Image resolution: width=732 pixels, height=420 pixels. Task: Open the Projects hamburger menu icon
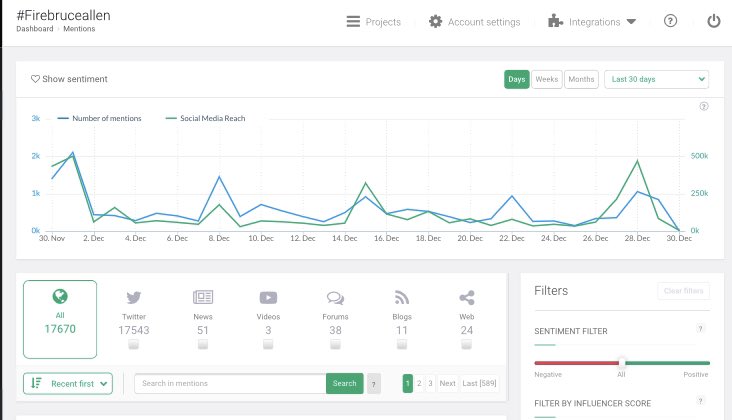(x=353, y=21)
